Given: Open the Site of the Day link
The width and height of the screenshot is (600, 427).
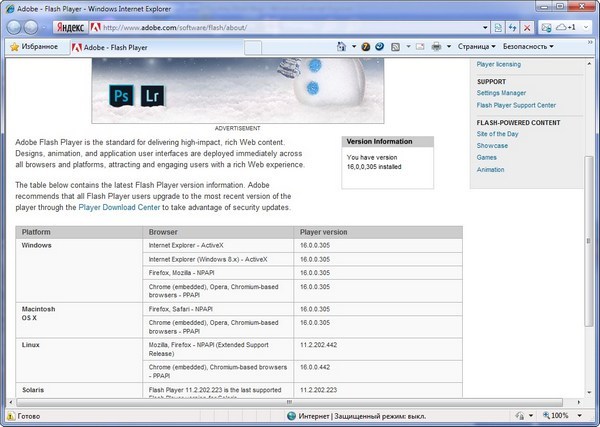Looking at the screenshot, I should pos(497,134).
